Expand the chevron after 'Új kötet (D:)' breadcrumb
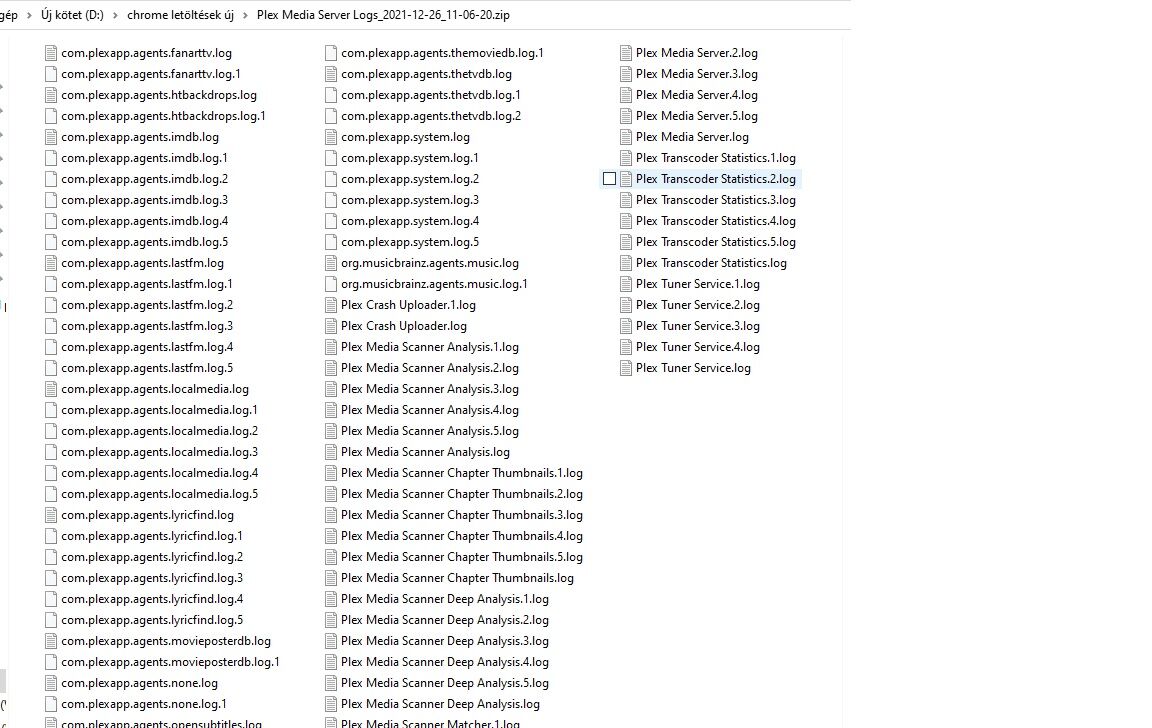This screenshot has width=1152, height=728. click(x=115, y=15)
